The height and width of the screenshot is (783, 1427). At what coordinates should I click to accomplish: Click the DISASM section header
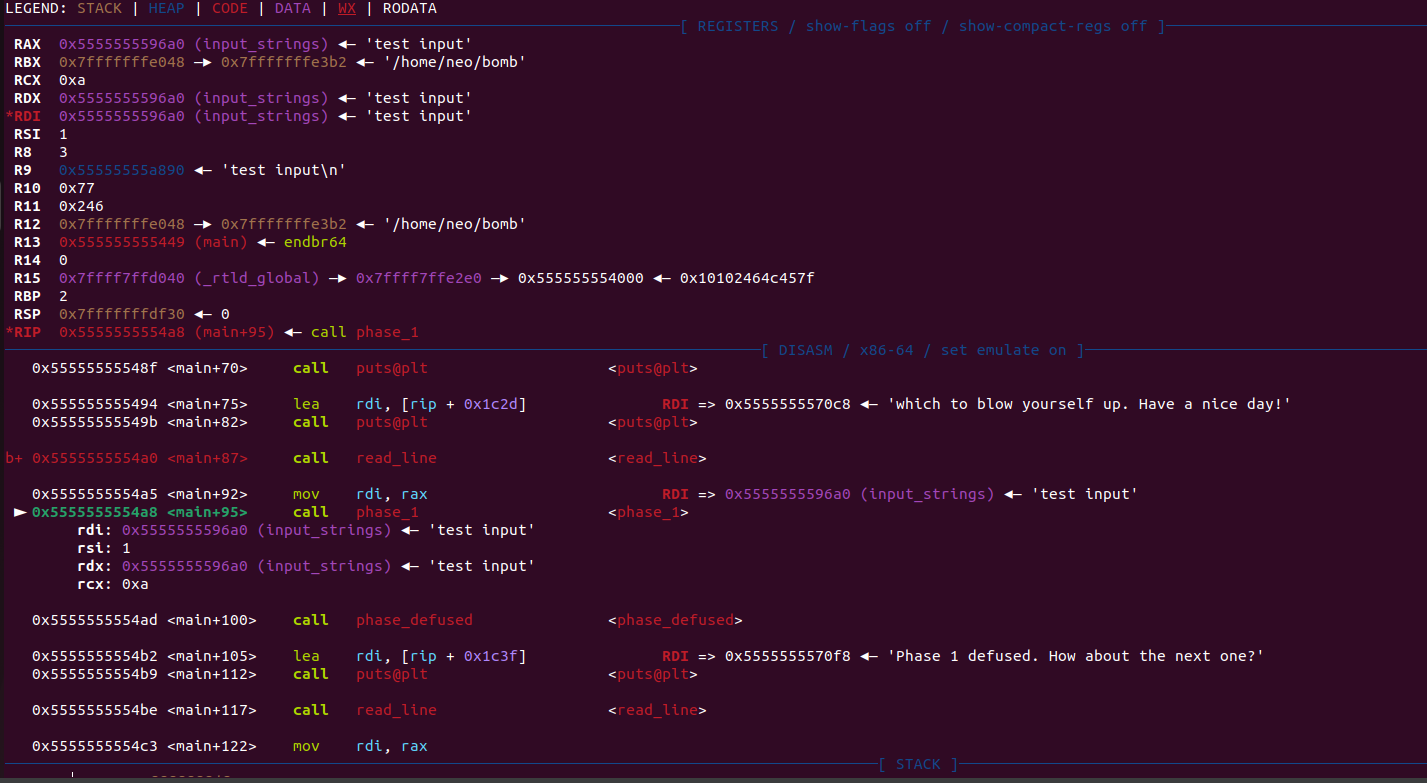coord(922,350)
